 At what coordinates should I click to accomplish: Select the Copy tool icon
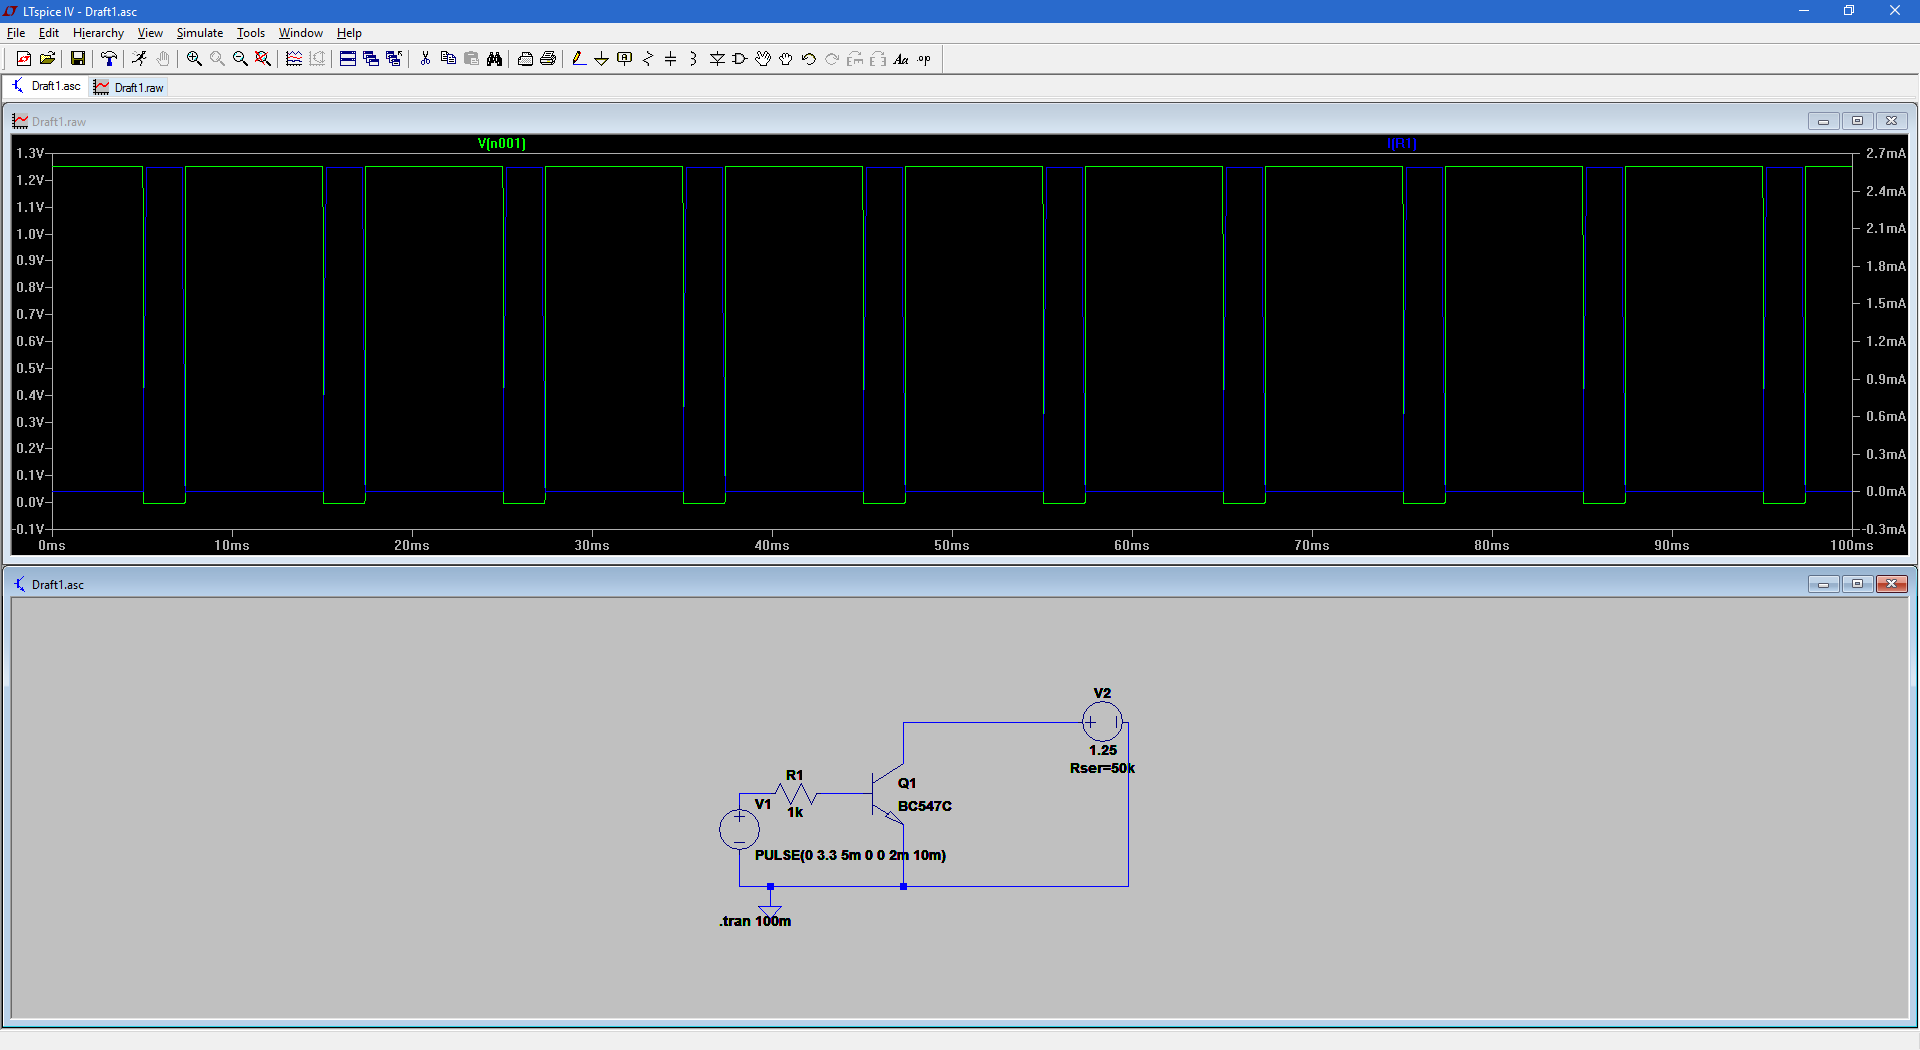pos(448,59)
